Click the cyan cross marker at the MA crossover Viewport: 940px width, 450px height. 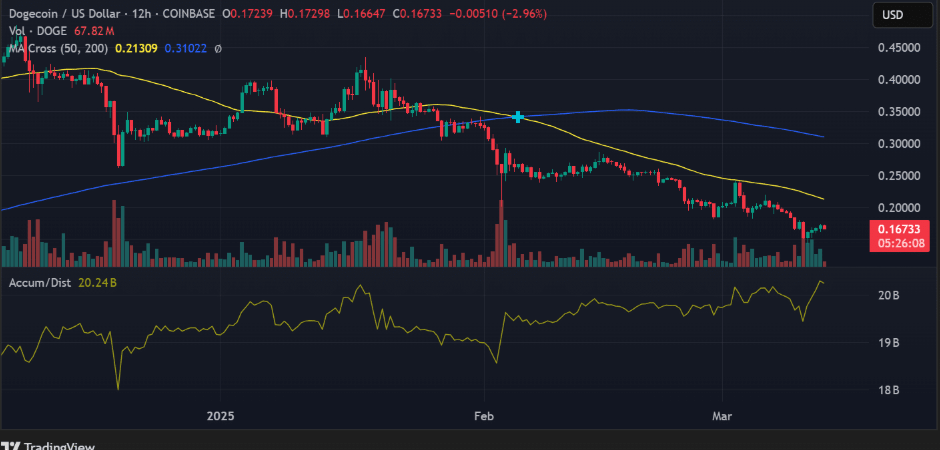519,117
